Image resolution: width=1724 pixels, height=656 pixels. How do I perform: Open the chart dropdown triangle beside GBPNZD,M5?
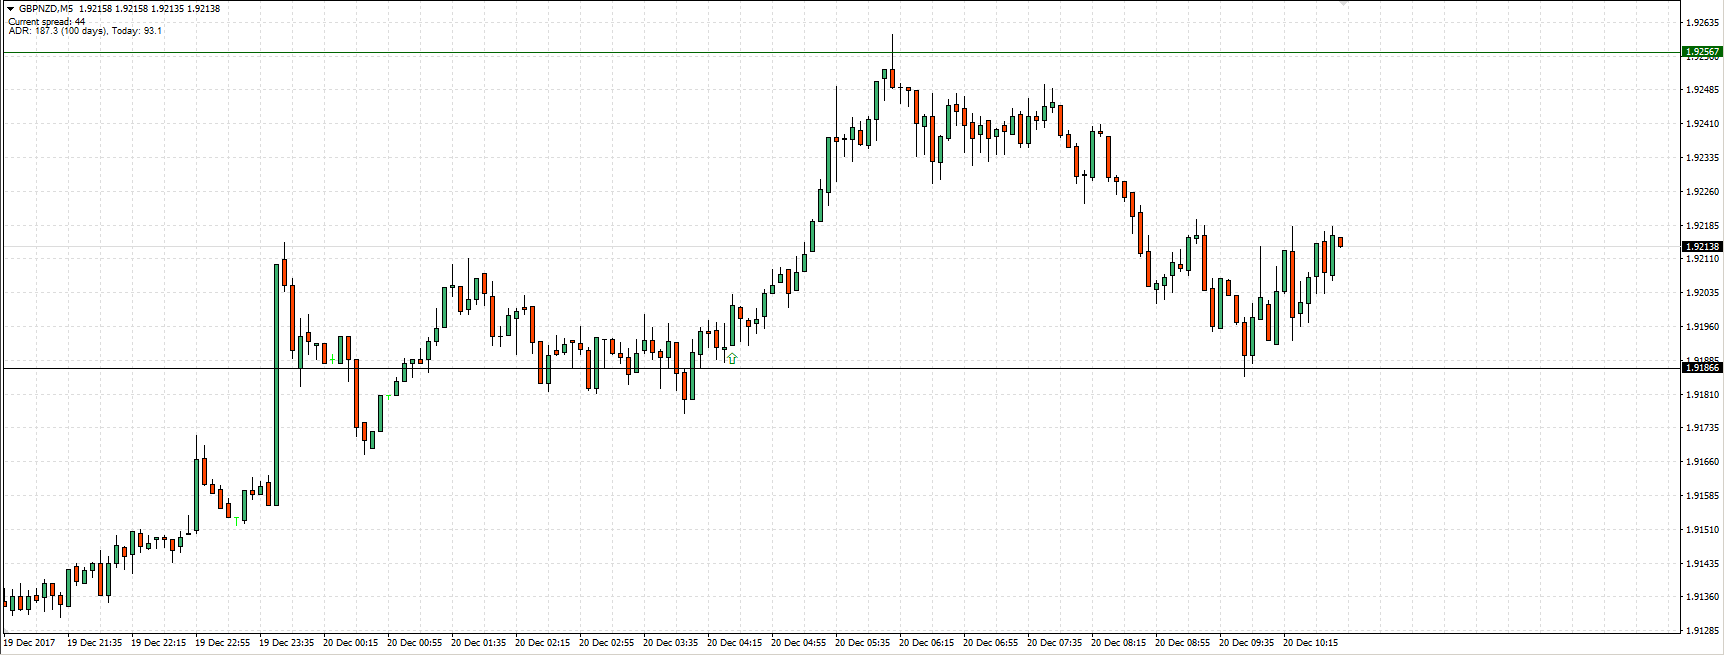pyautogui.click(x=11, y=8)
